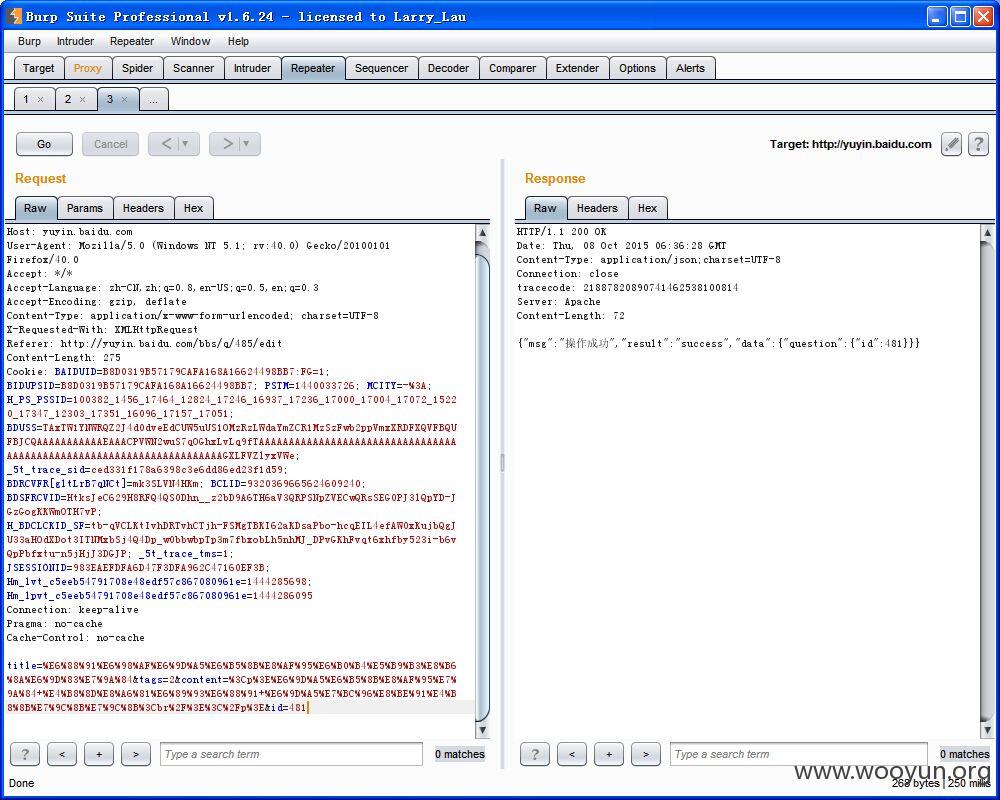Go to previous match in request search
Image resolution: width=1000 pixels, height=800 pixels.
(62, 754)
